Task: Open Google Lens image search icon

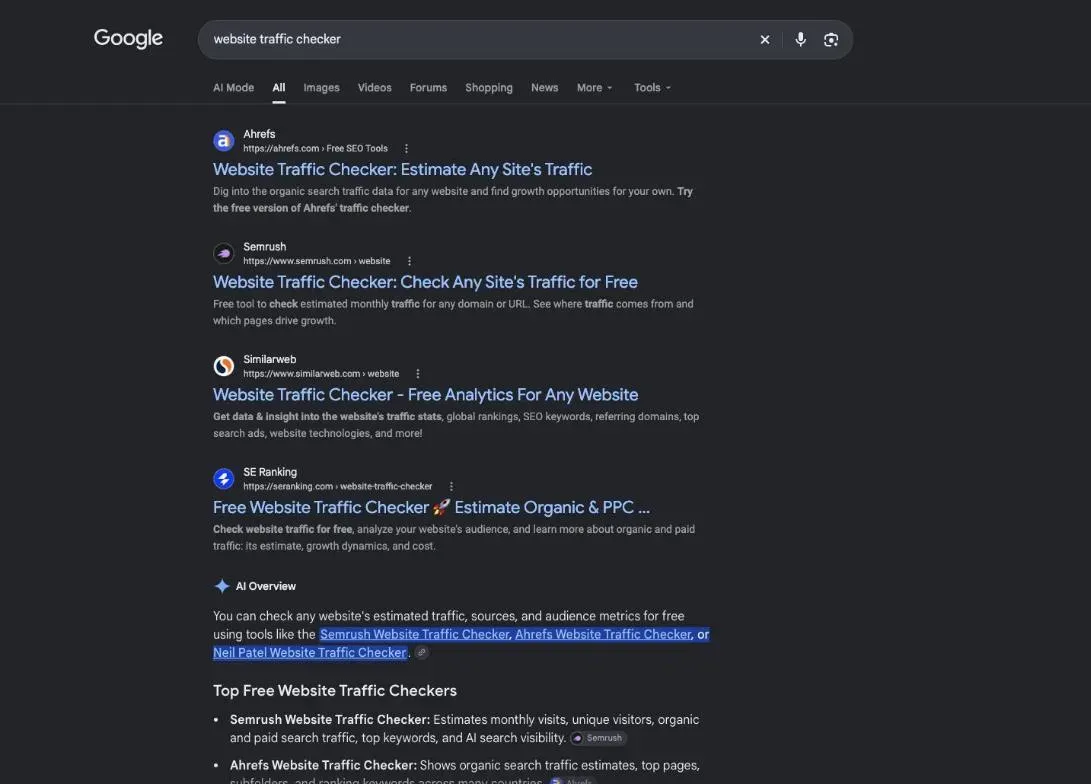Action: 831,40
